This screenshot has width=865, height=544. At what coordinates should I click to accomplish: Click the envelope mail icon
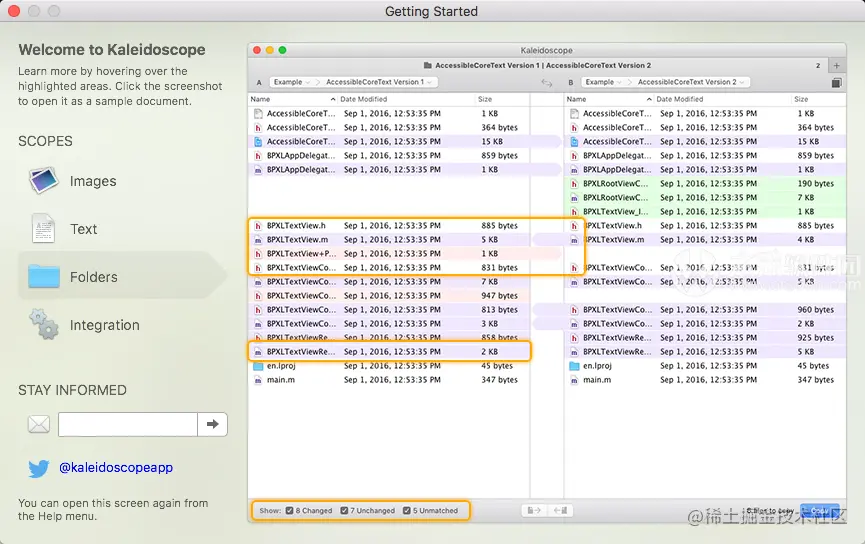[39, 424]
